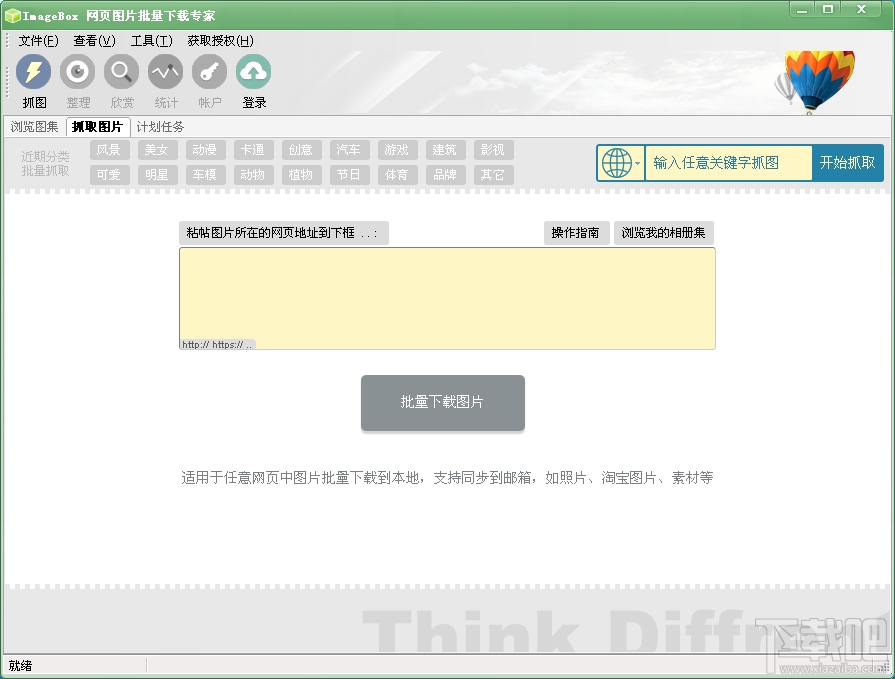Click the 登录 login icon

tap(253, 72)
